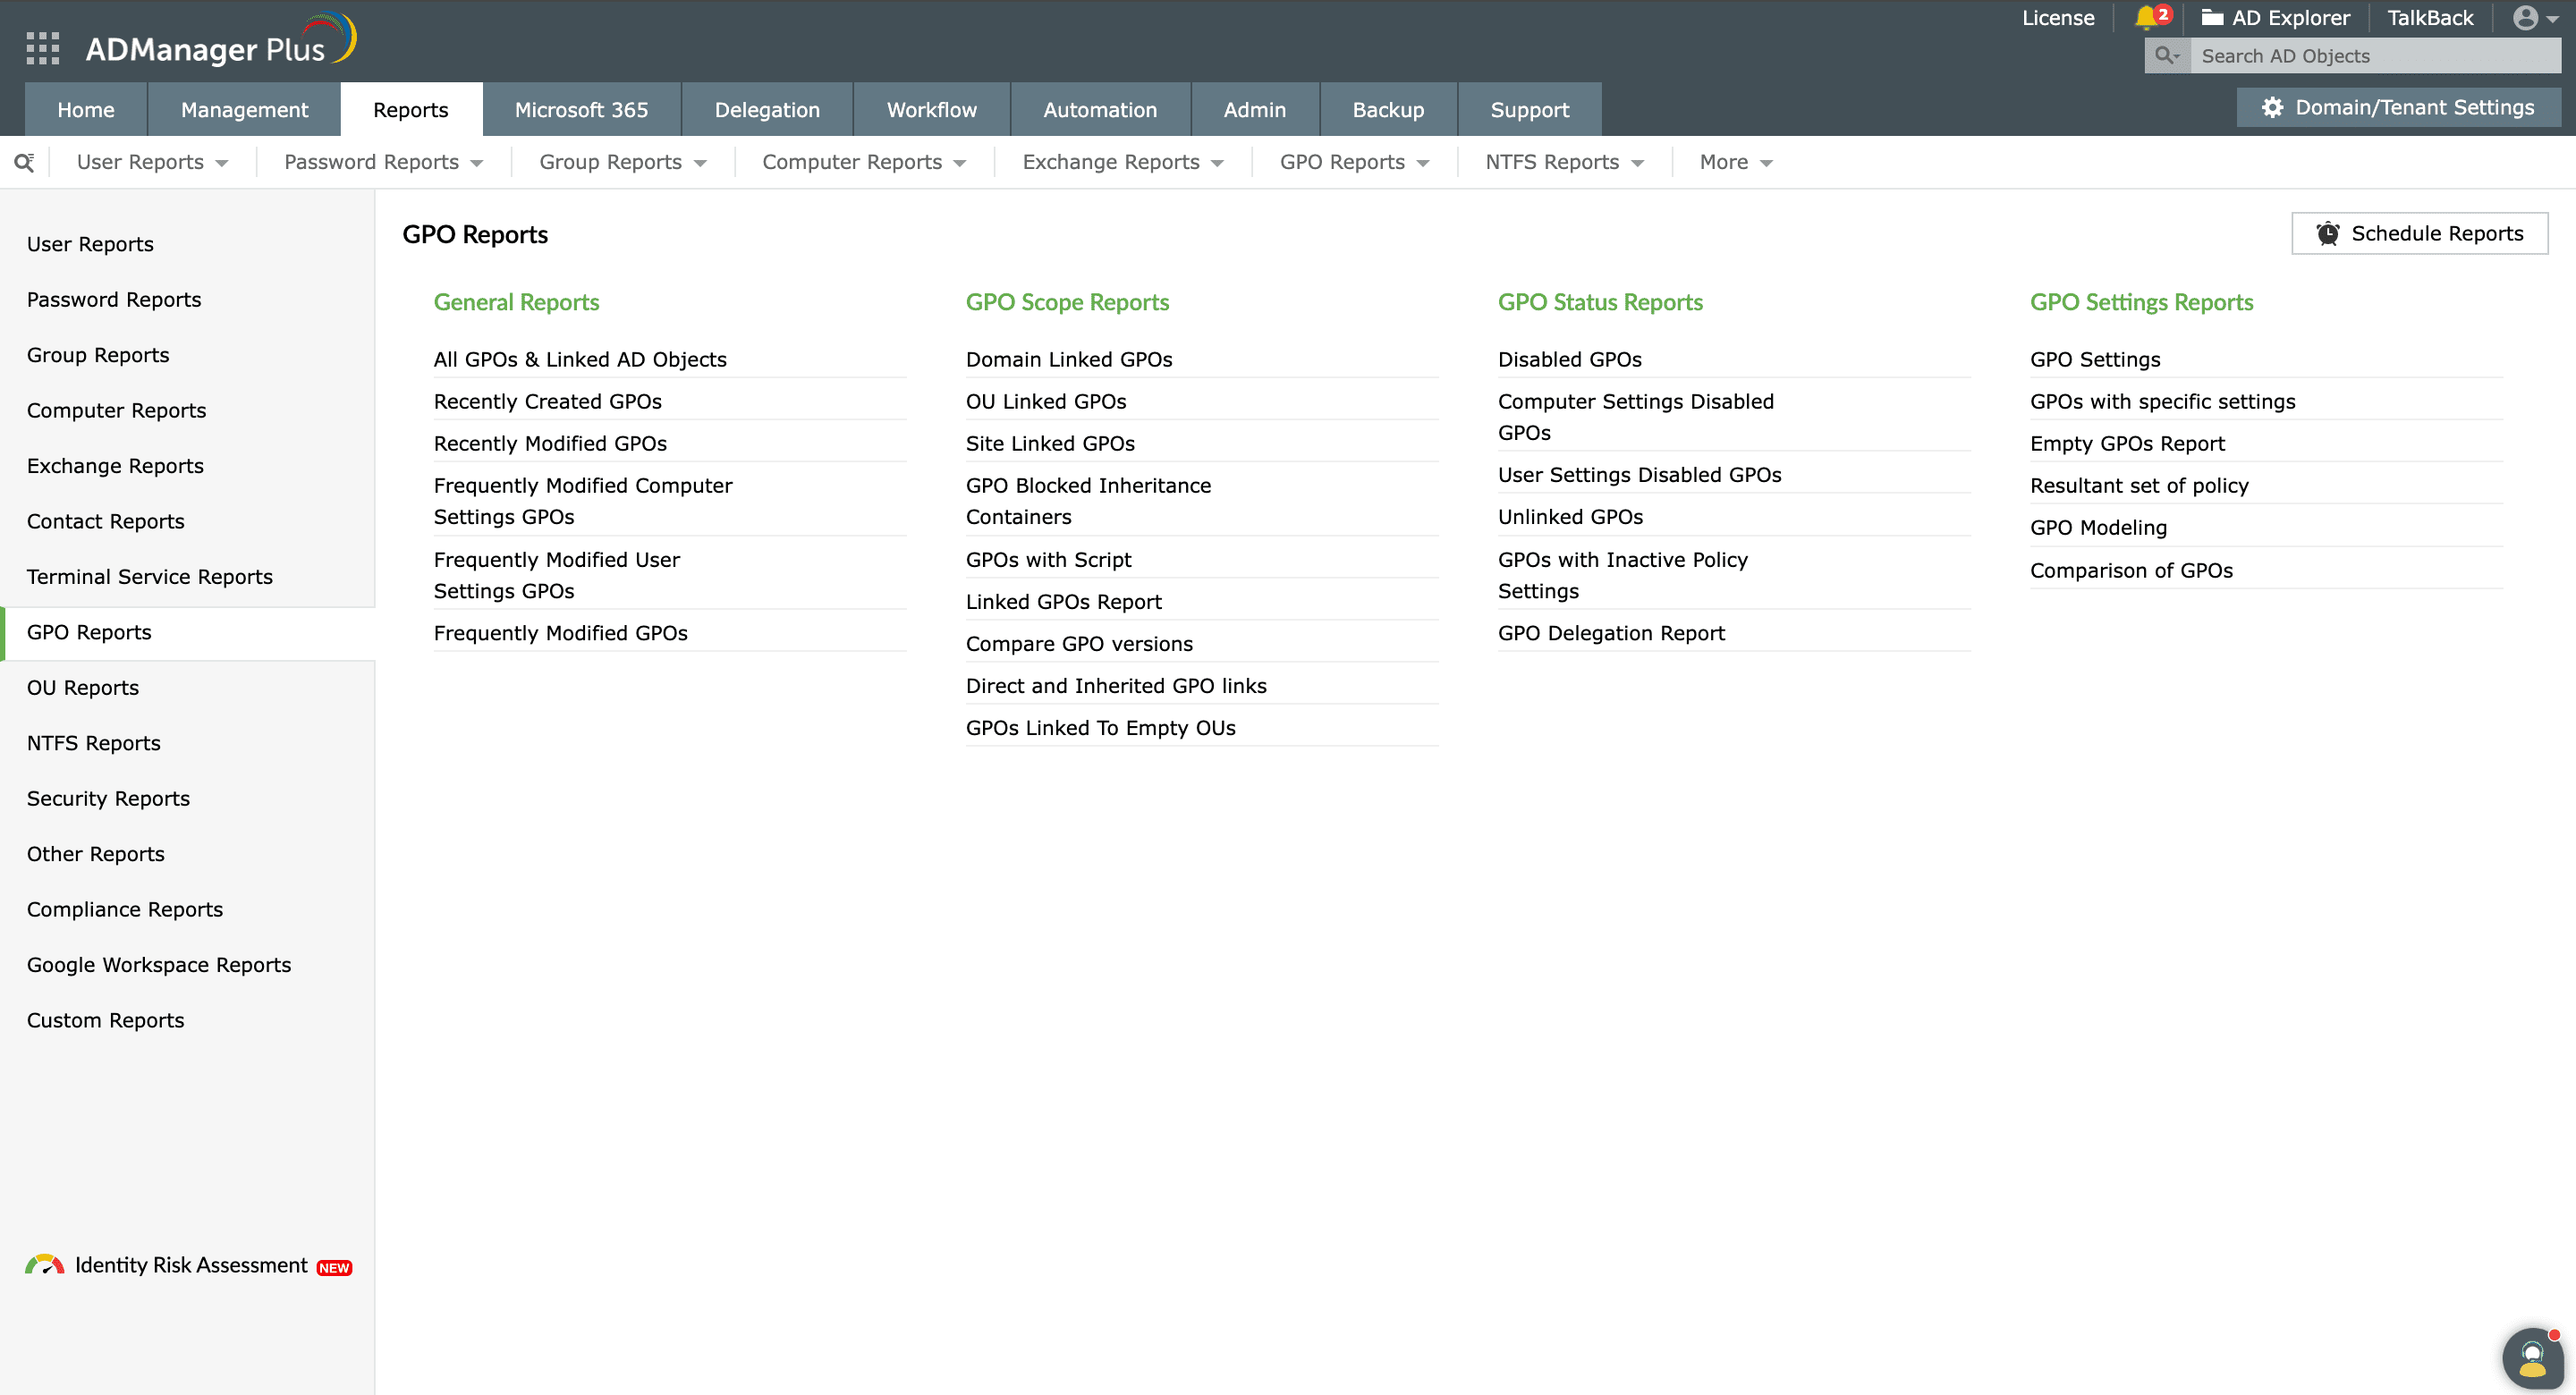Open AD Explorer folder icon
The image size is (2576, 1395).
click(2212, 18)
